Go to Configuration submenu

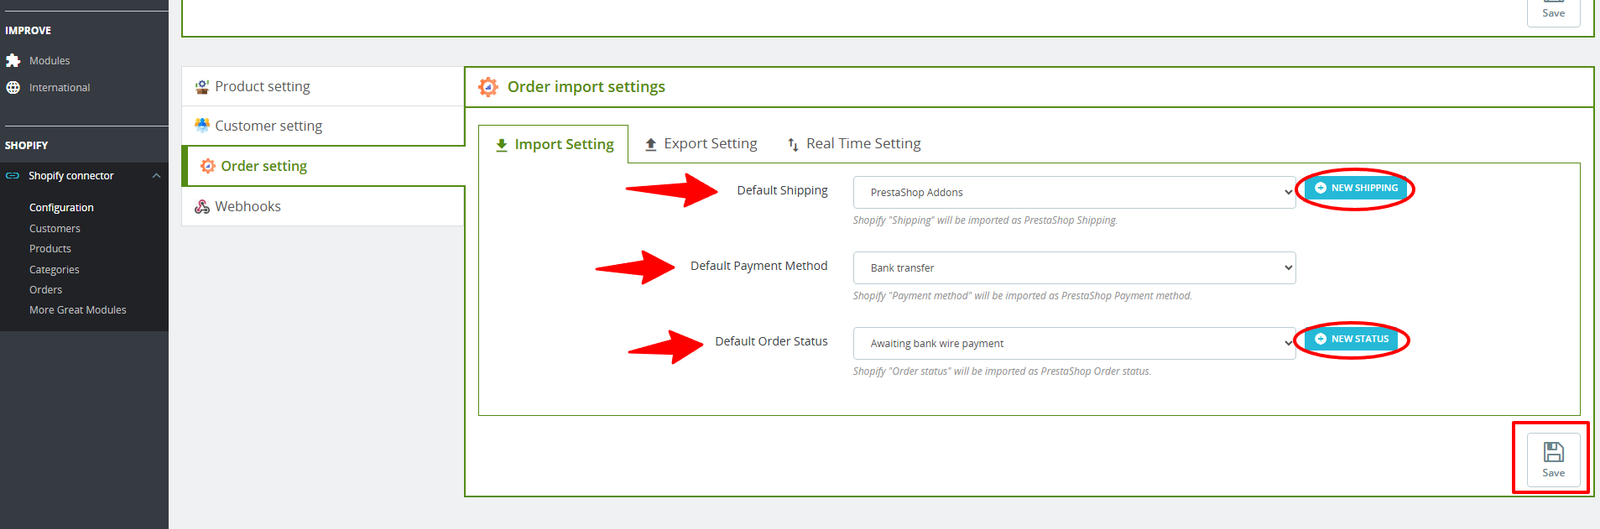coord(61,208)
